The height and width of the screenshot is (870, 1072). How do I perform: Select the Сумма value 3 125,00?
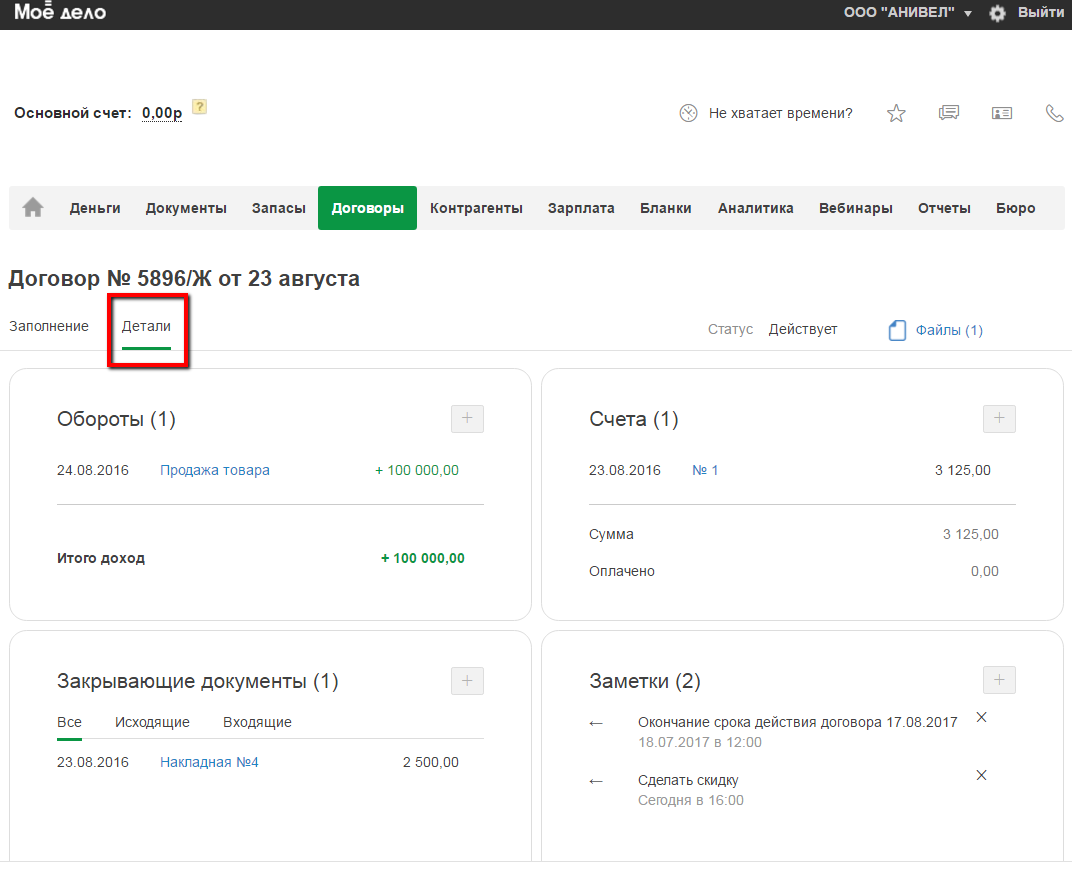point(970,534)
